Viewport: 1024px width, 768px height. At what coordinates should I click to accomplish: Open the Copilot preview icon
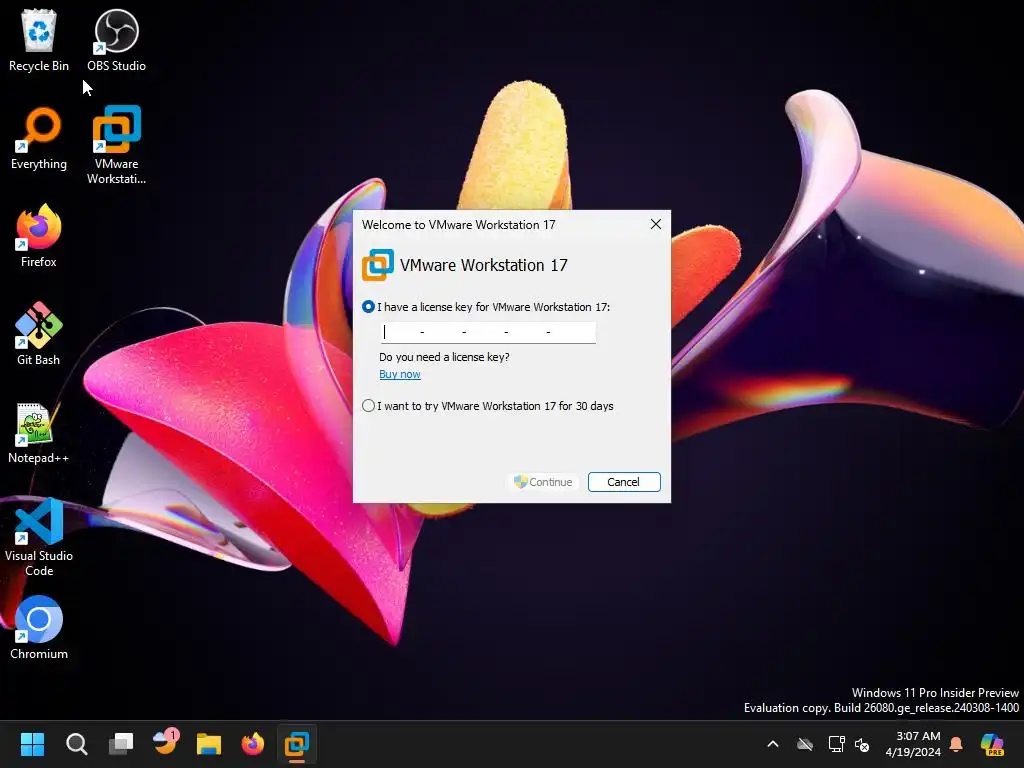[x=992, y=744]
